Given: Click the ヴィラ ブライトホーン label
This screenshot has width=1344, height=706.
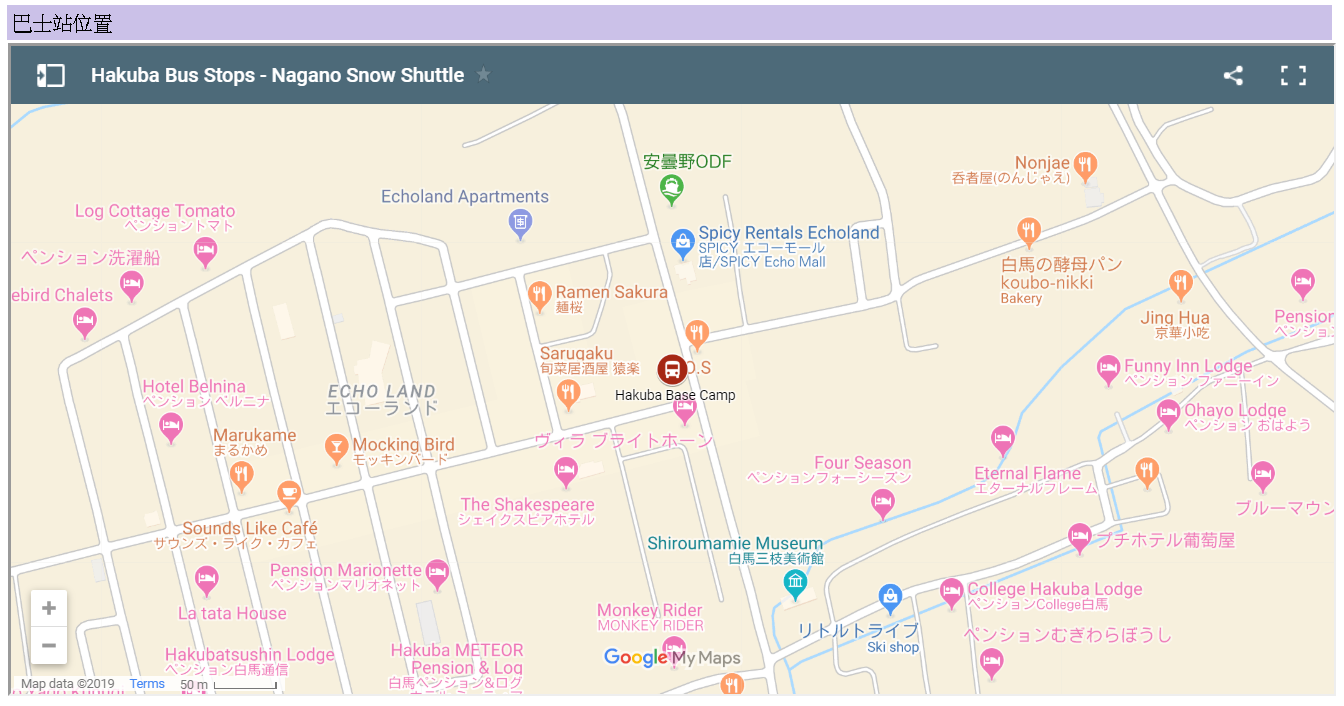Looking at the screenshot, I should click(623, 441).
